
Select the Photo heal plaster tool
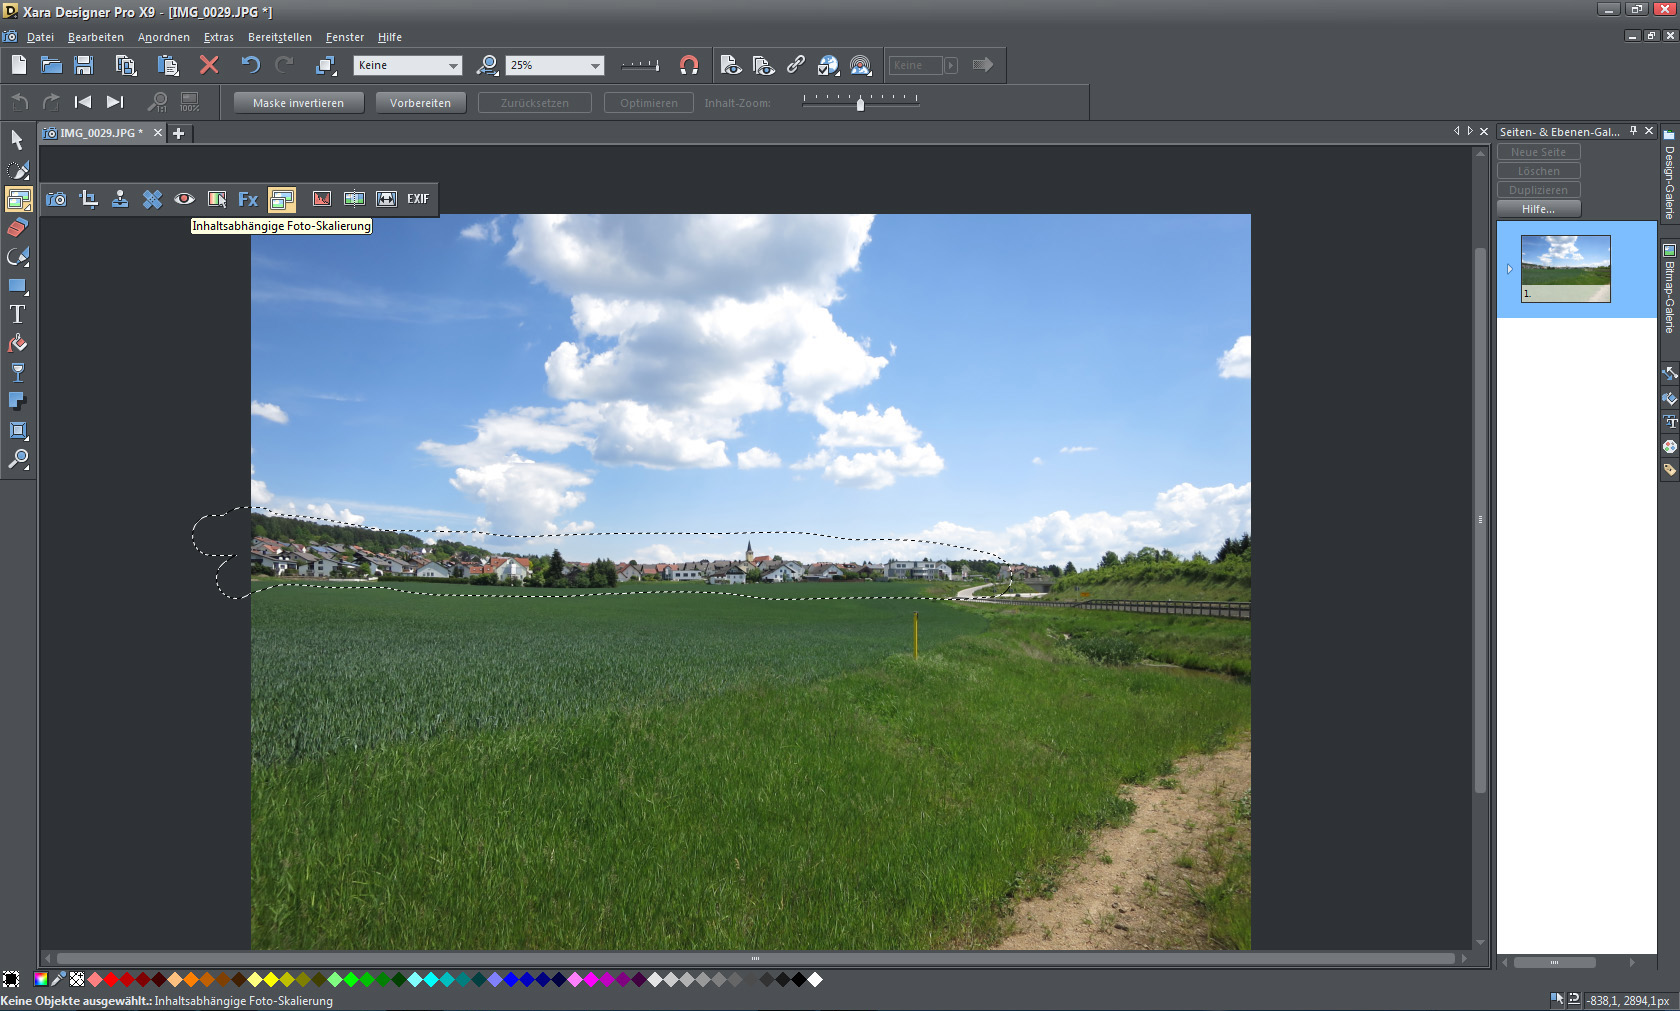coord(152,199)
